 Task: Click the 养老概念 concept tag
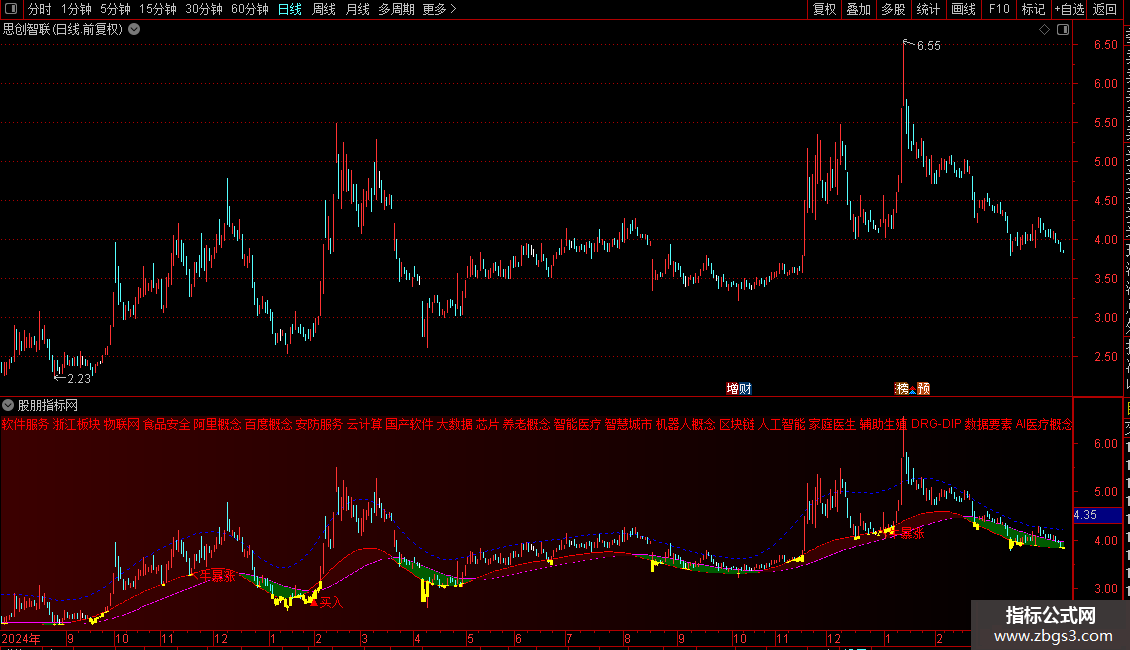coord(526,424)
